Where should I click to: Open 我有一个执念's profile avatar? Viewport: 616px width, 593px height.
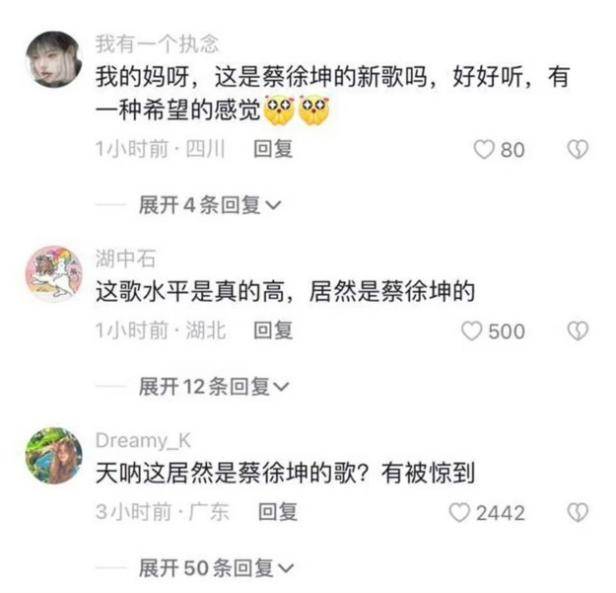click(54, 59)
